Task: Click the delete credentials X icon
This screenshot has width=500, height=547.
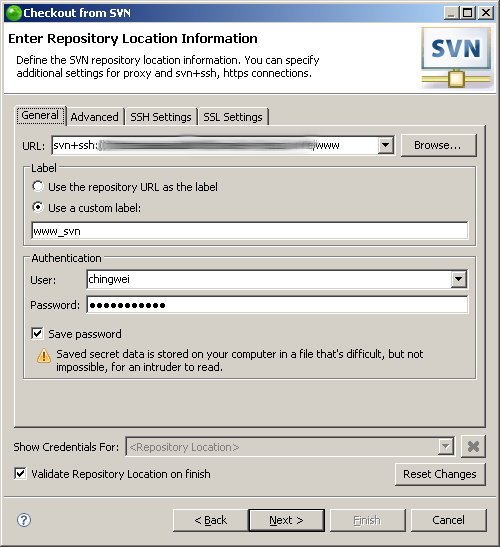Action: click(x=473, y=447)
